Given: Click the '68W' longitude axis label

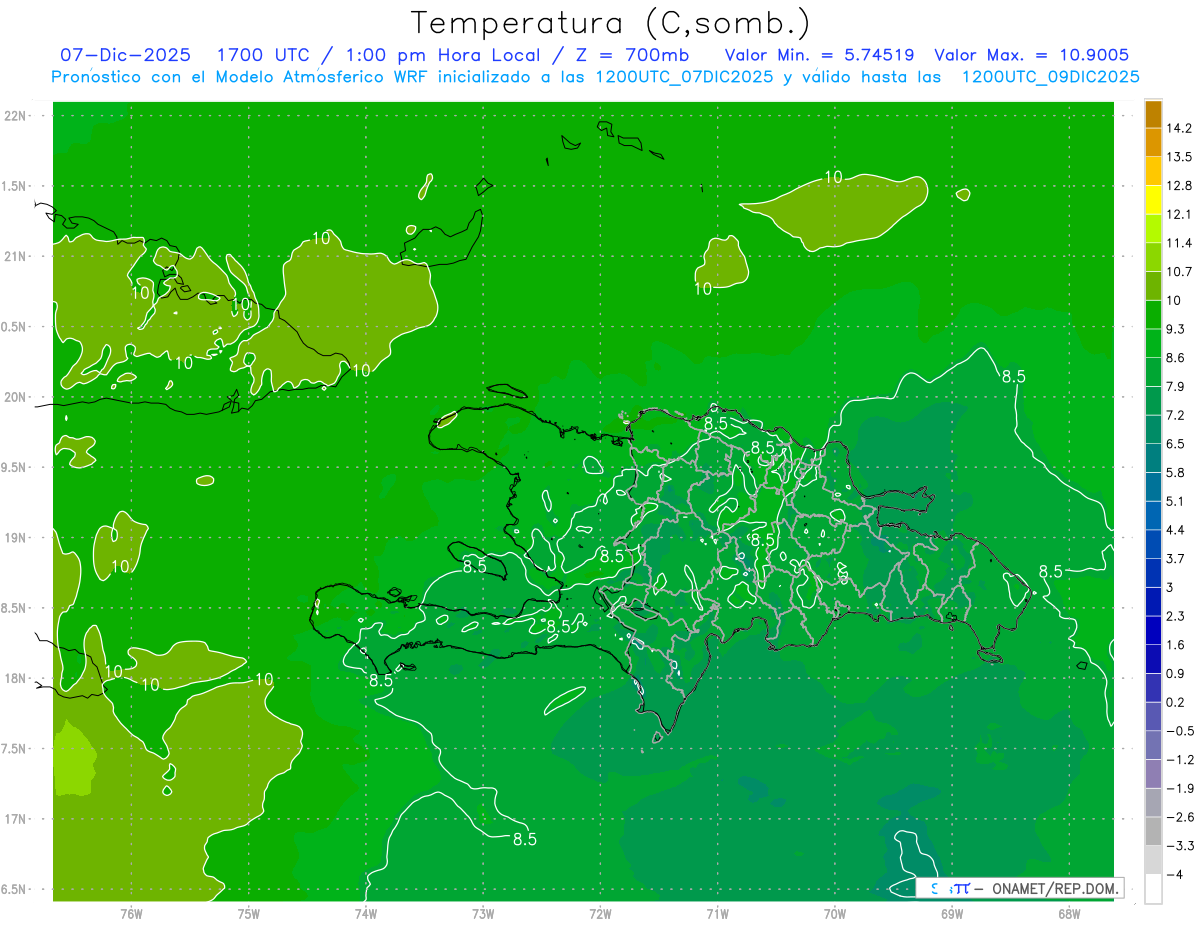Looking at the screenshot, I should point(1069,913).
